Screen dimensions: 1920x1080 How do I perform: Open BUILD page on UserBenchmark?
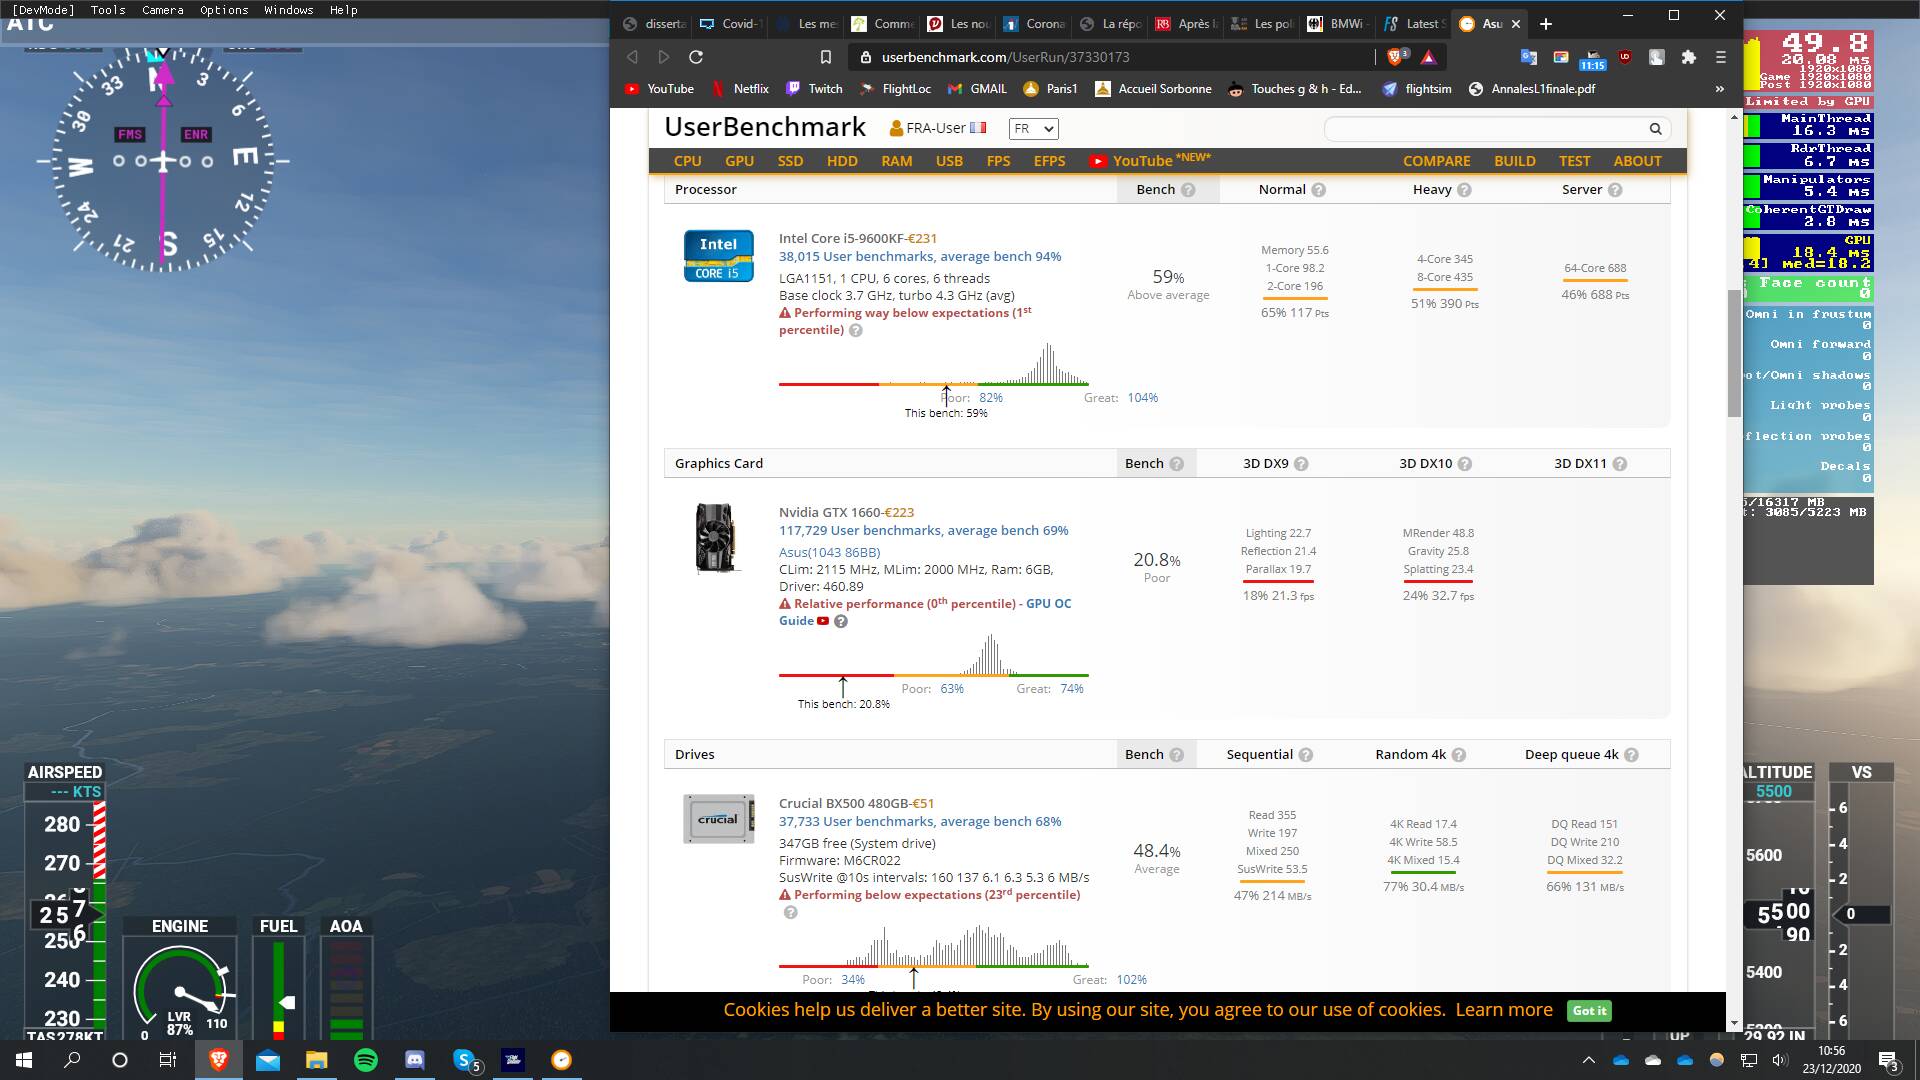click(1515, 161)
